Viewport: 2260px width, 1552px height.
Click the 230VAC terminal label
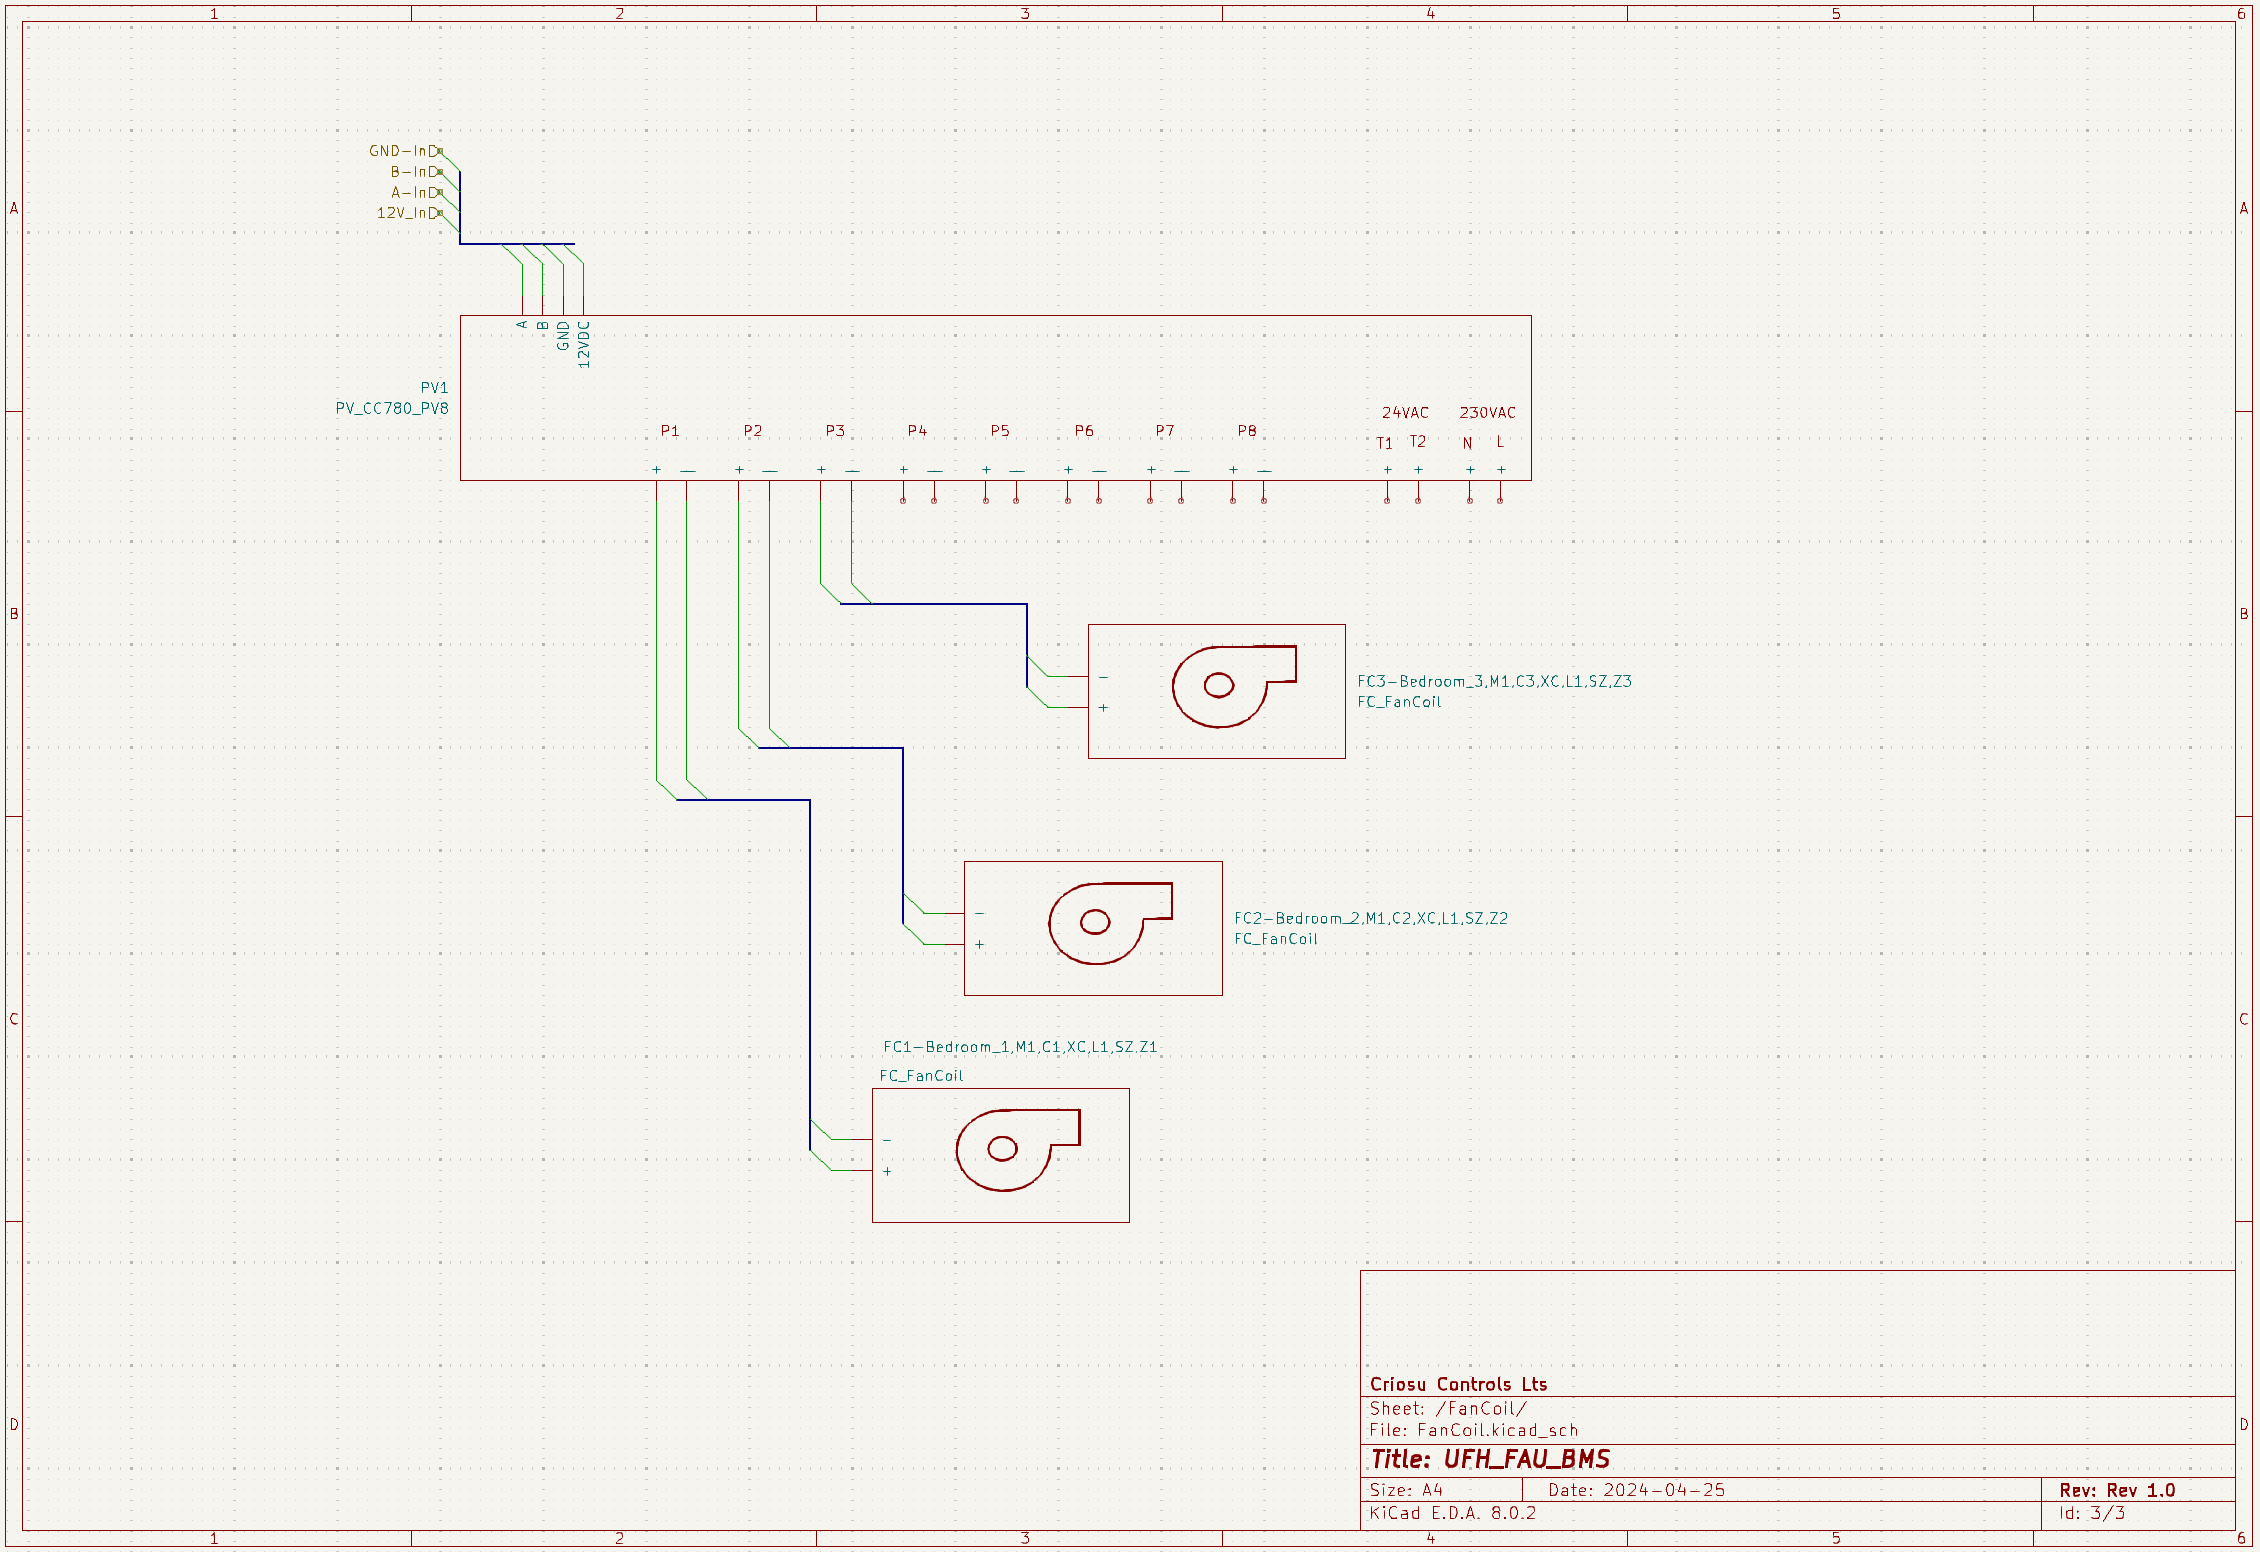coord(1487,413)
